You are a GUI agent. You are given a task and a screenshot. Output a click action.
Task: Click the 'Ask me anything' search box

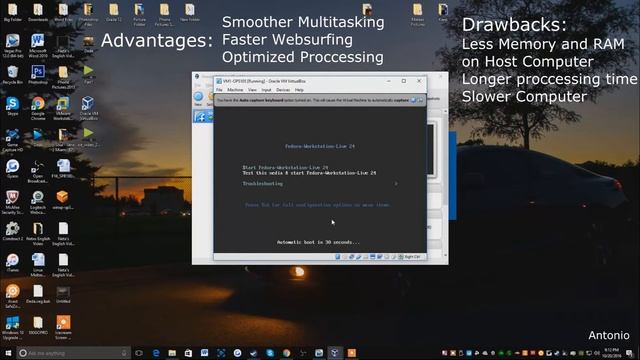pyautogui.click(x=73, y=353)
